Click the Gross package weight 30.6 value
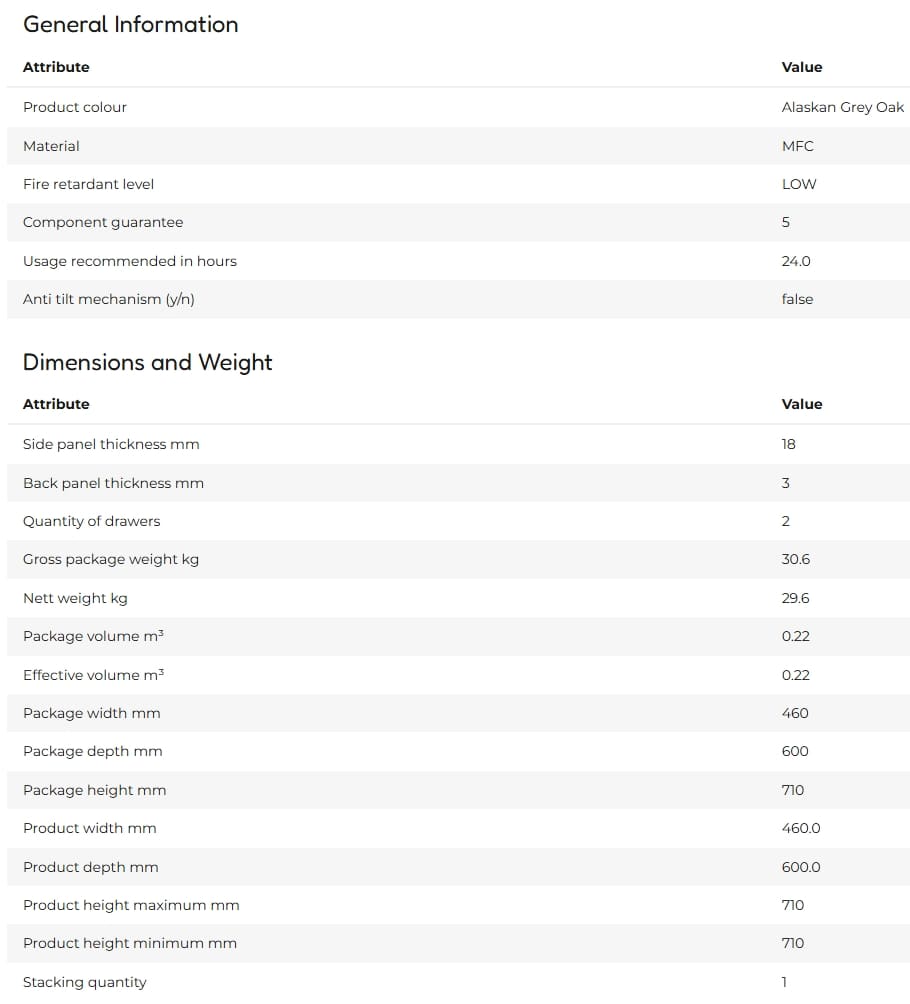The height and width of the screenshot is (1004, 910). coord(795,559)
